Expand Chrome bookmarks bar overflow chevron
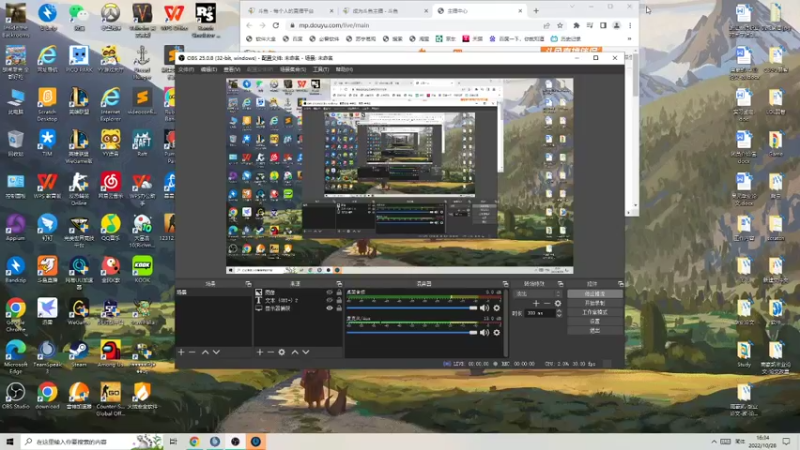 (x=629, y=39)
